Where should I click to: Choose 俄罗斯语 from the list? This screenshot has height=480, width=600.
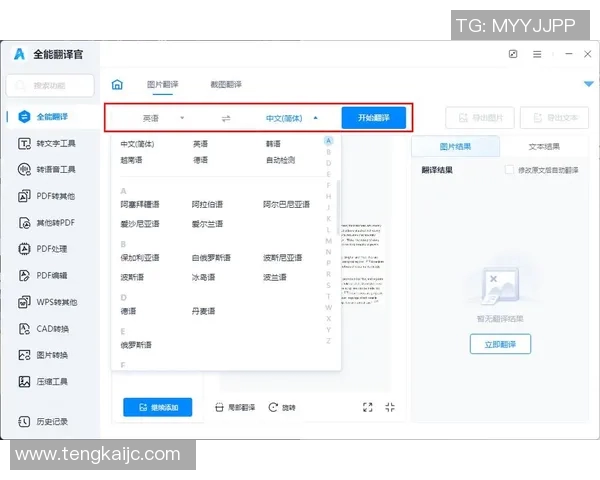click(x=136, y=345)
